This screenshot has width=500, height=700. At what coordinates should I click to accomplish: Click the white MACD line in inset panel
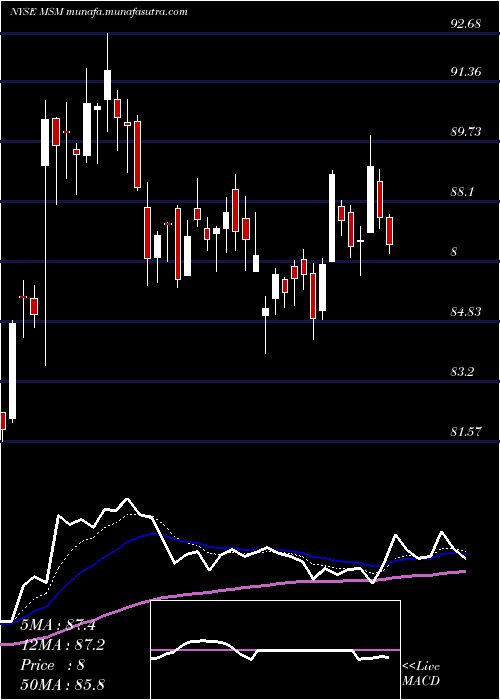(270, 651)
